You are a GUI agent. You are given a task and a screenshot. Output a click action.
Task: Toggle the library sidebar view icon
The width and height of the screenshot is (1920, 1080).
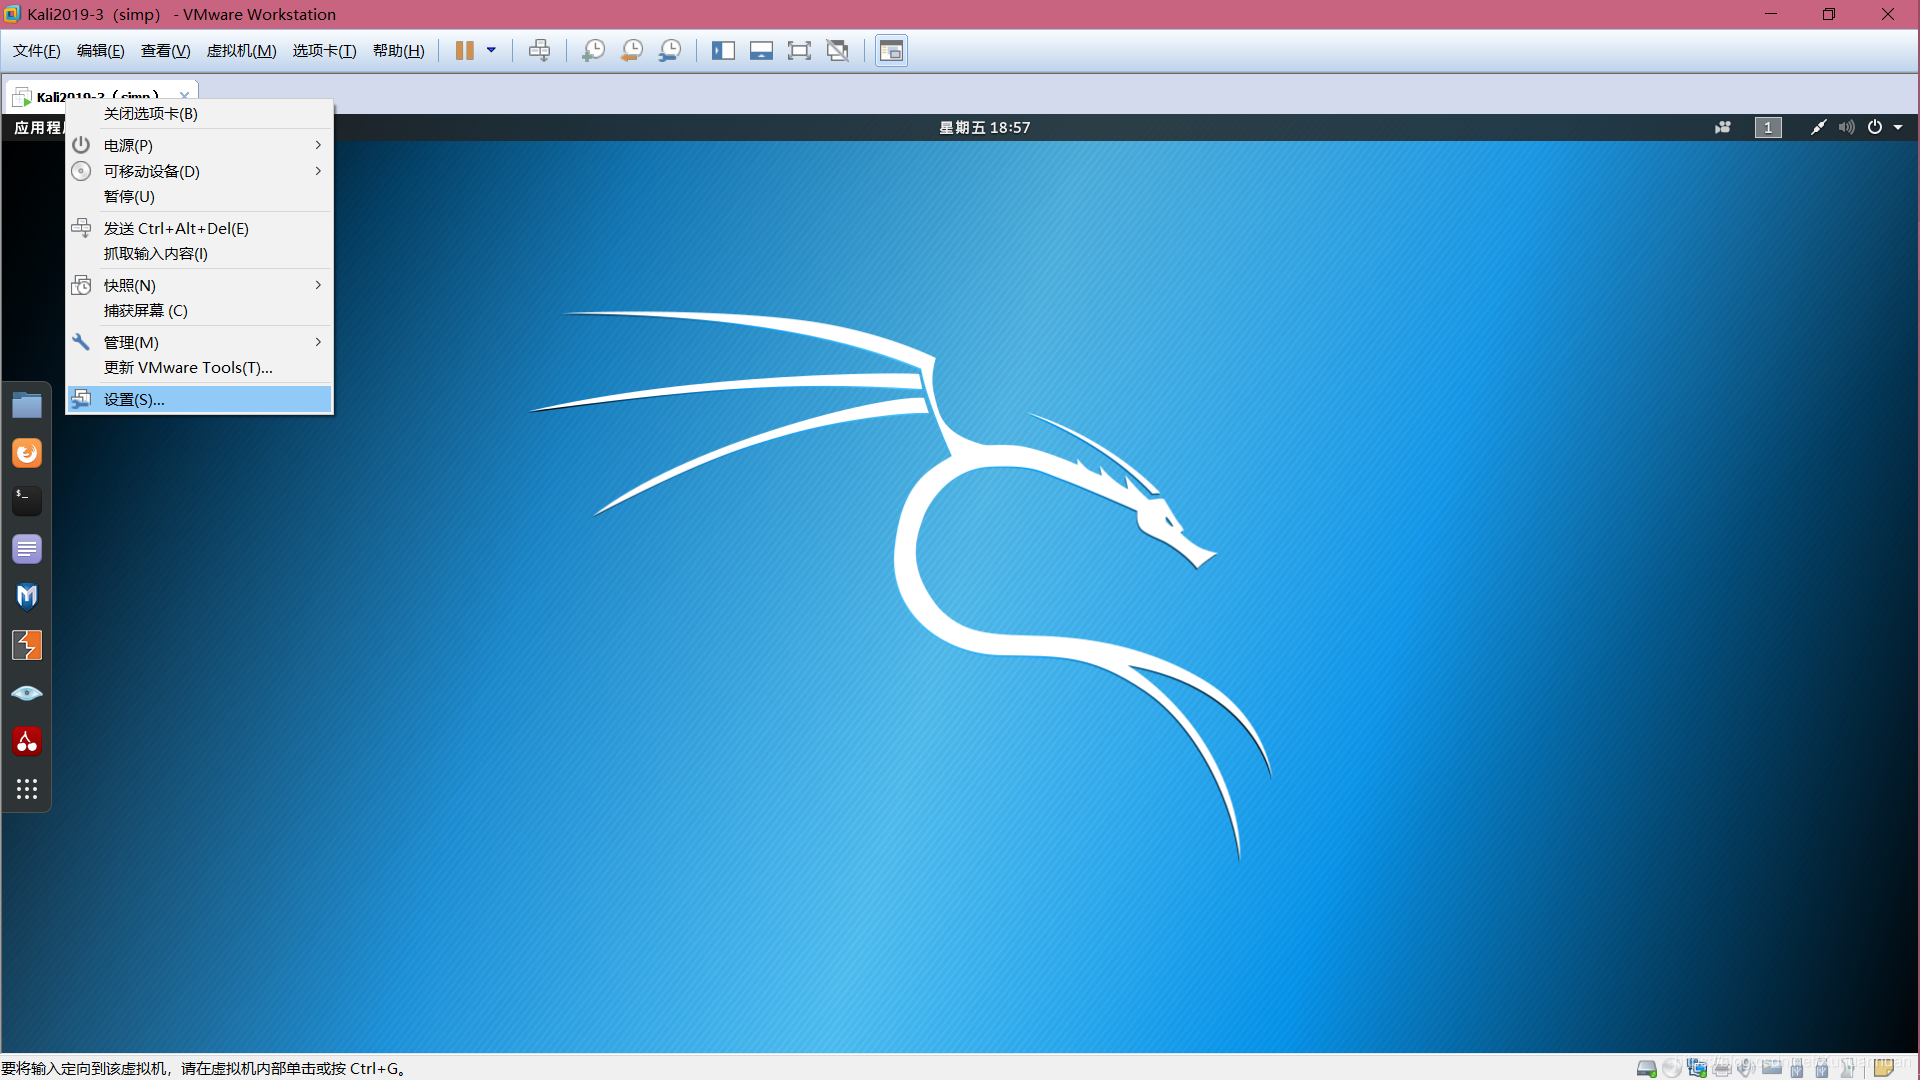click(723, 51)
